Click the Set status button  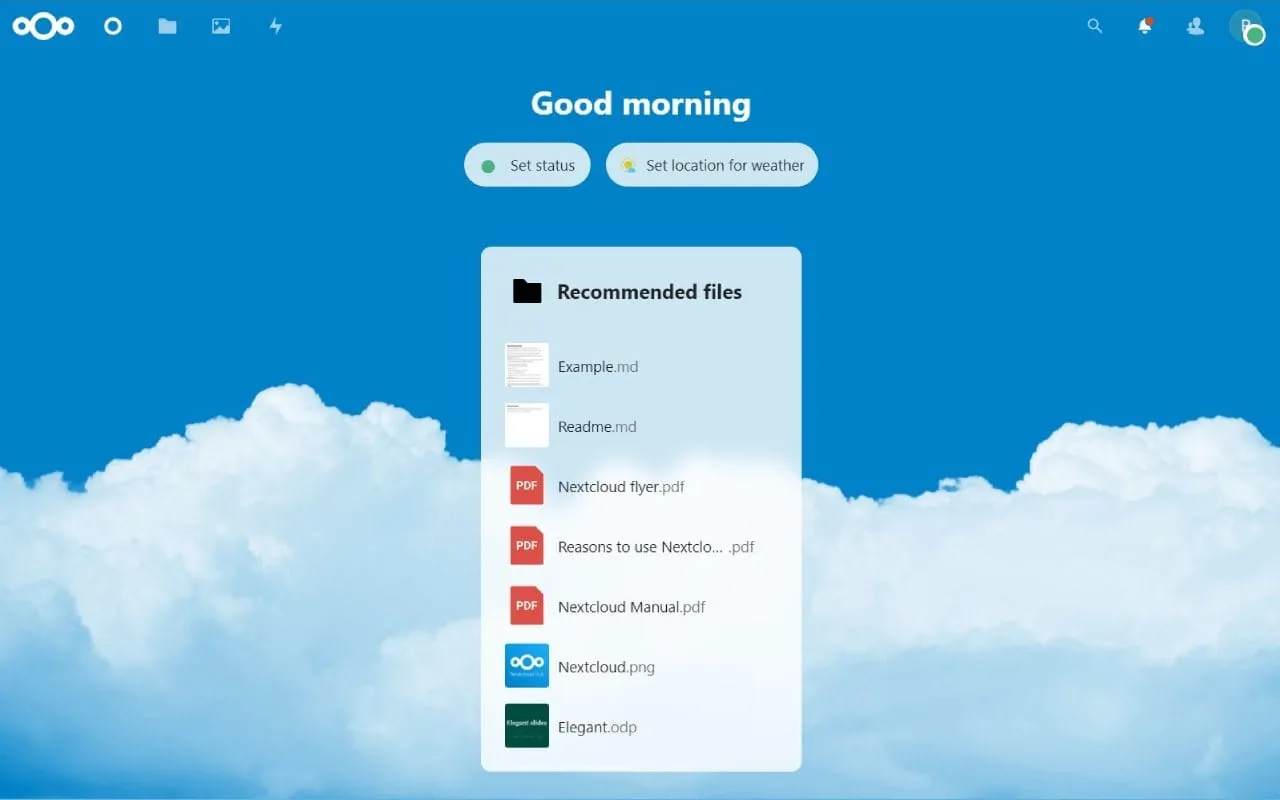527,165
